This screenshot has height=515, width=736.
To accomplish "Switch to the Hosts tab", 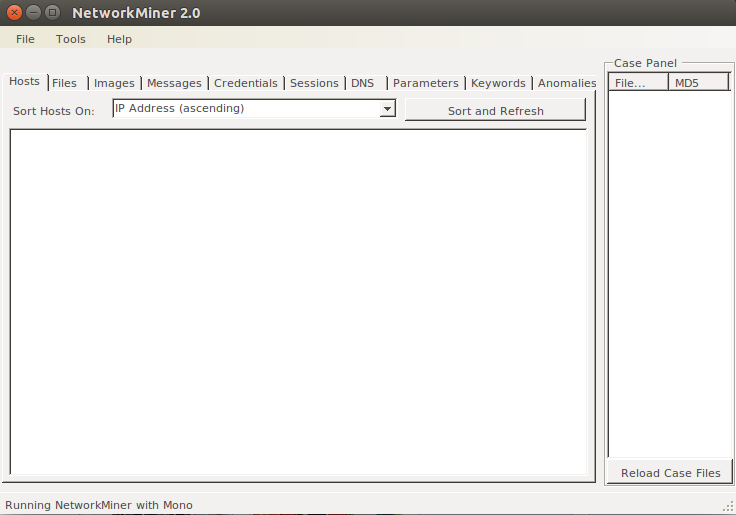I will (x=24, y=82).
